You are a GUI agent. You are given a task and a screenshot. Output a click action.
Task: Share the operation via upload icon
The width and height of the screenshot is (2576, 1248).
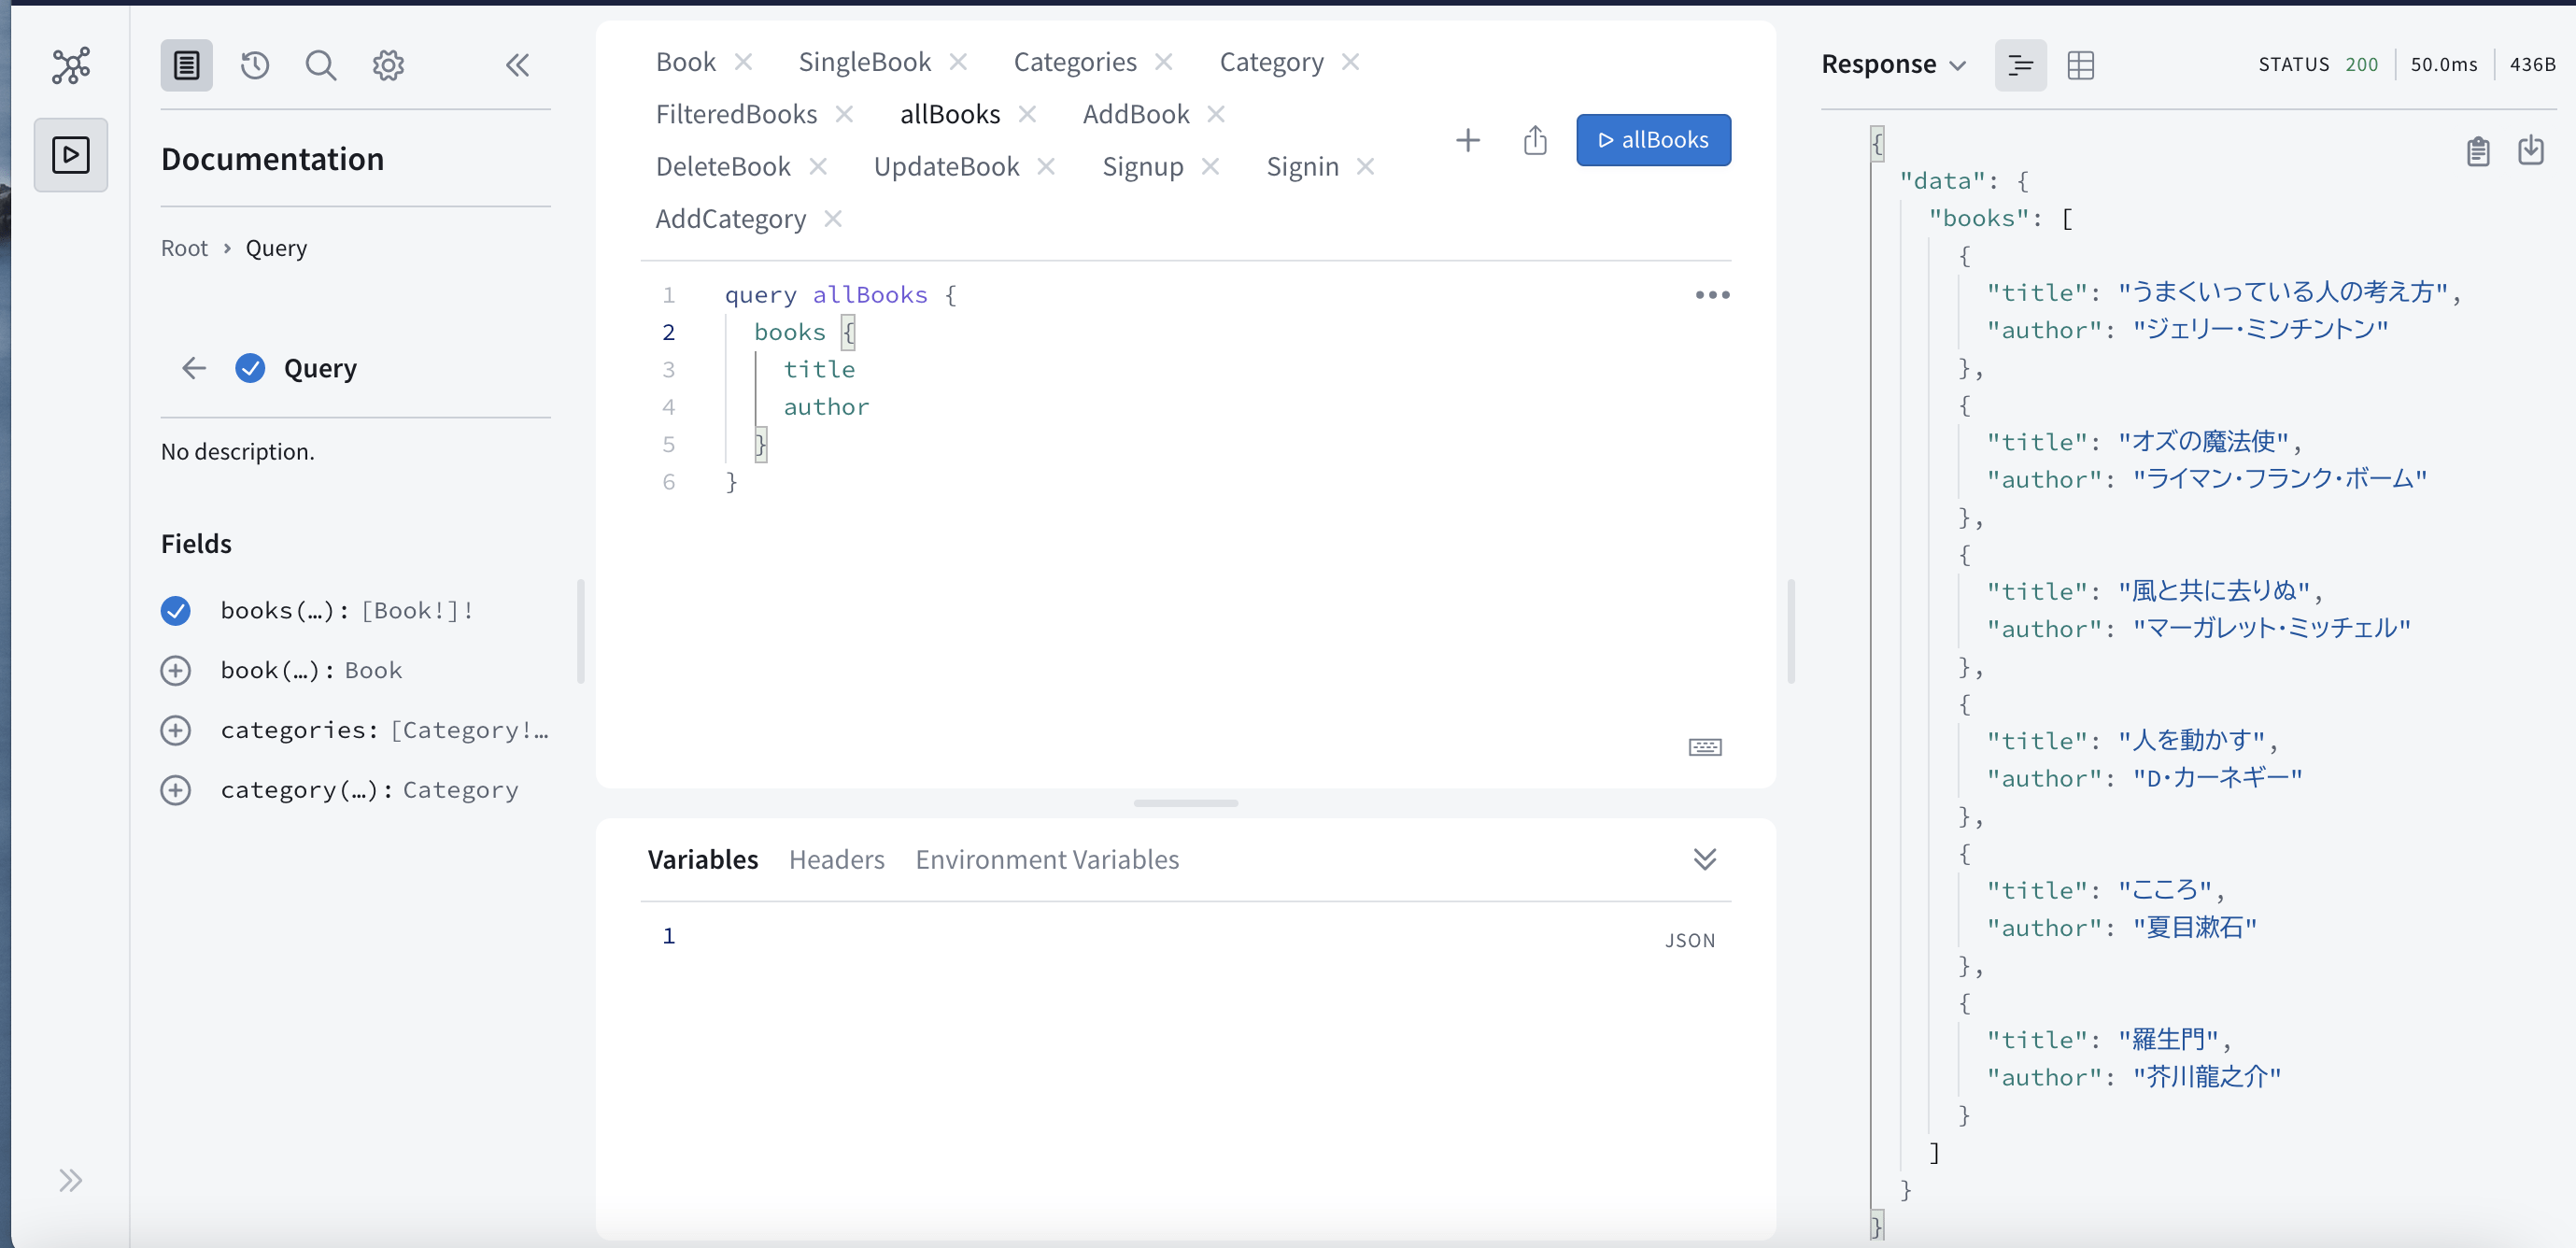(x=1535, y=140)
